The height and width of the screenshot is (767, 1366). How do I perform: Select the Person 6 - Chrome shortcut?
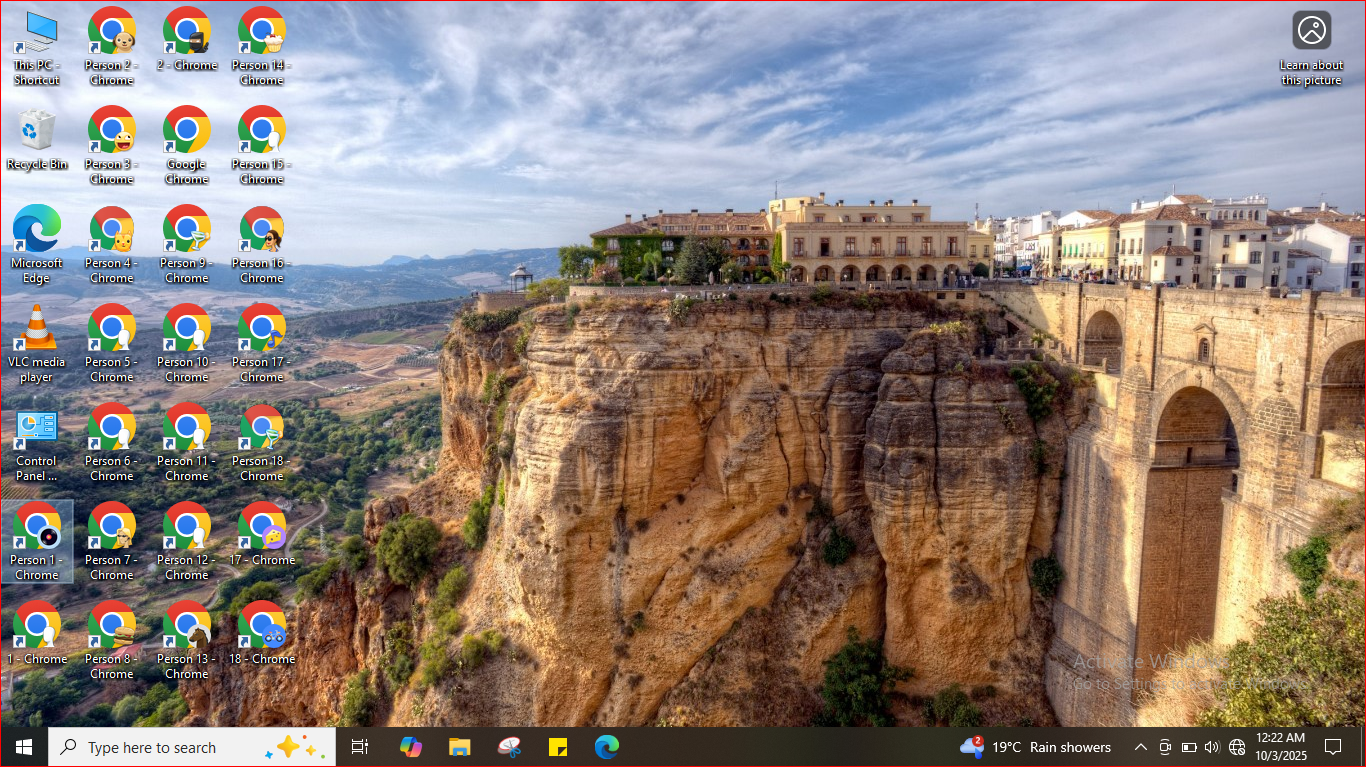tap(112, 443)
